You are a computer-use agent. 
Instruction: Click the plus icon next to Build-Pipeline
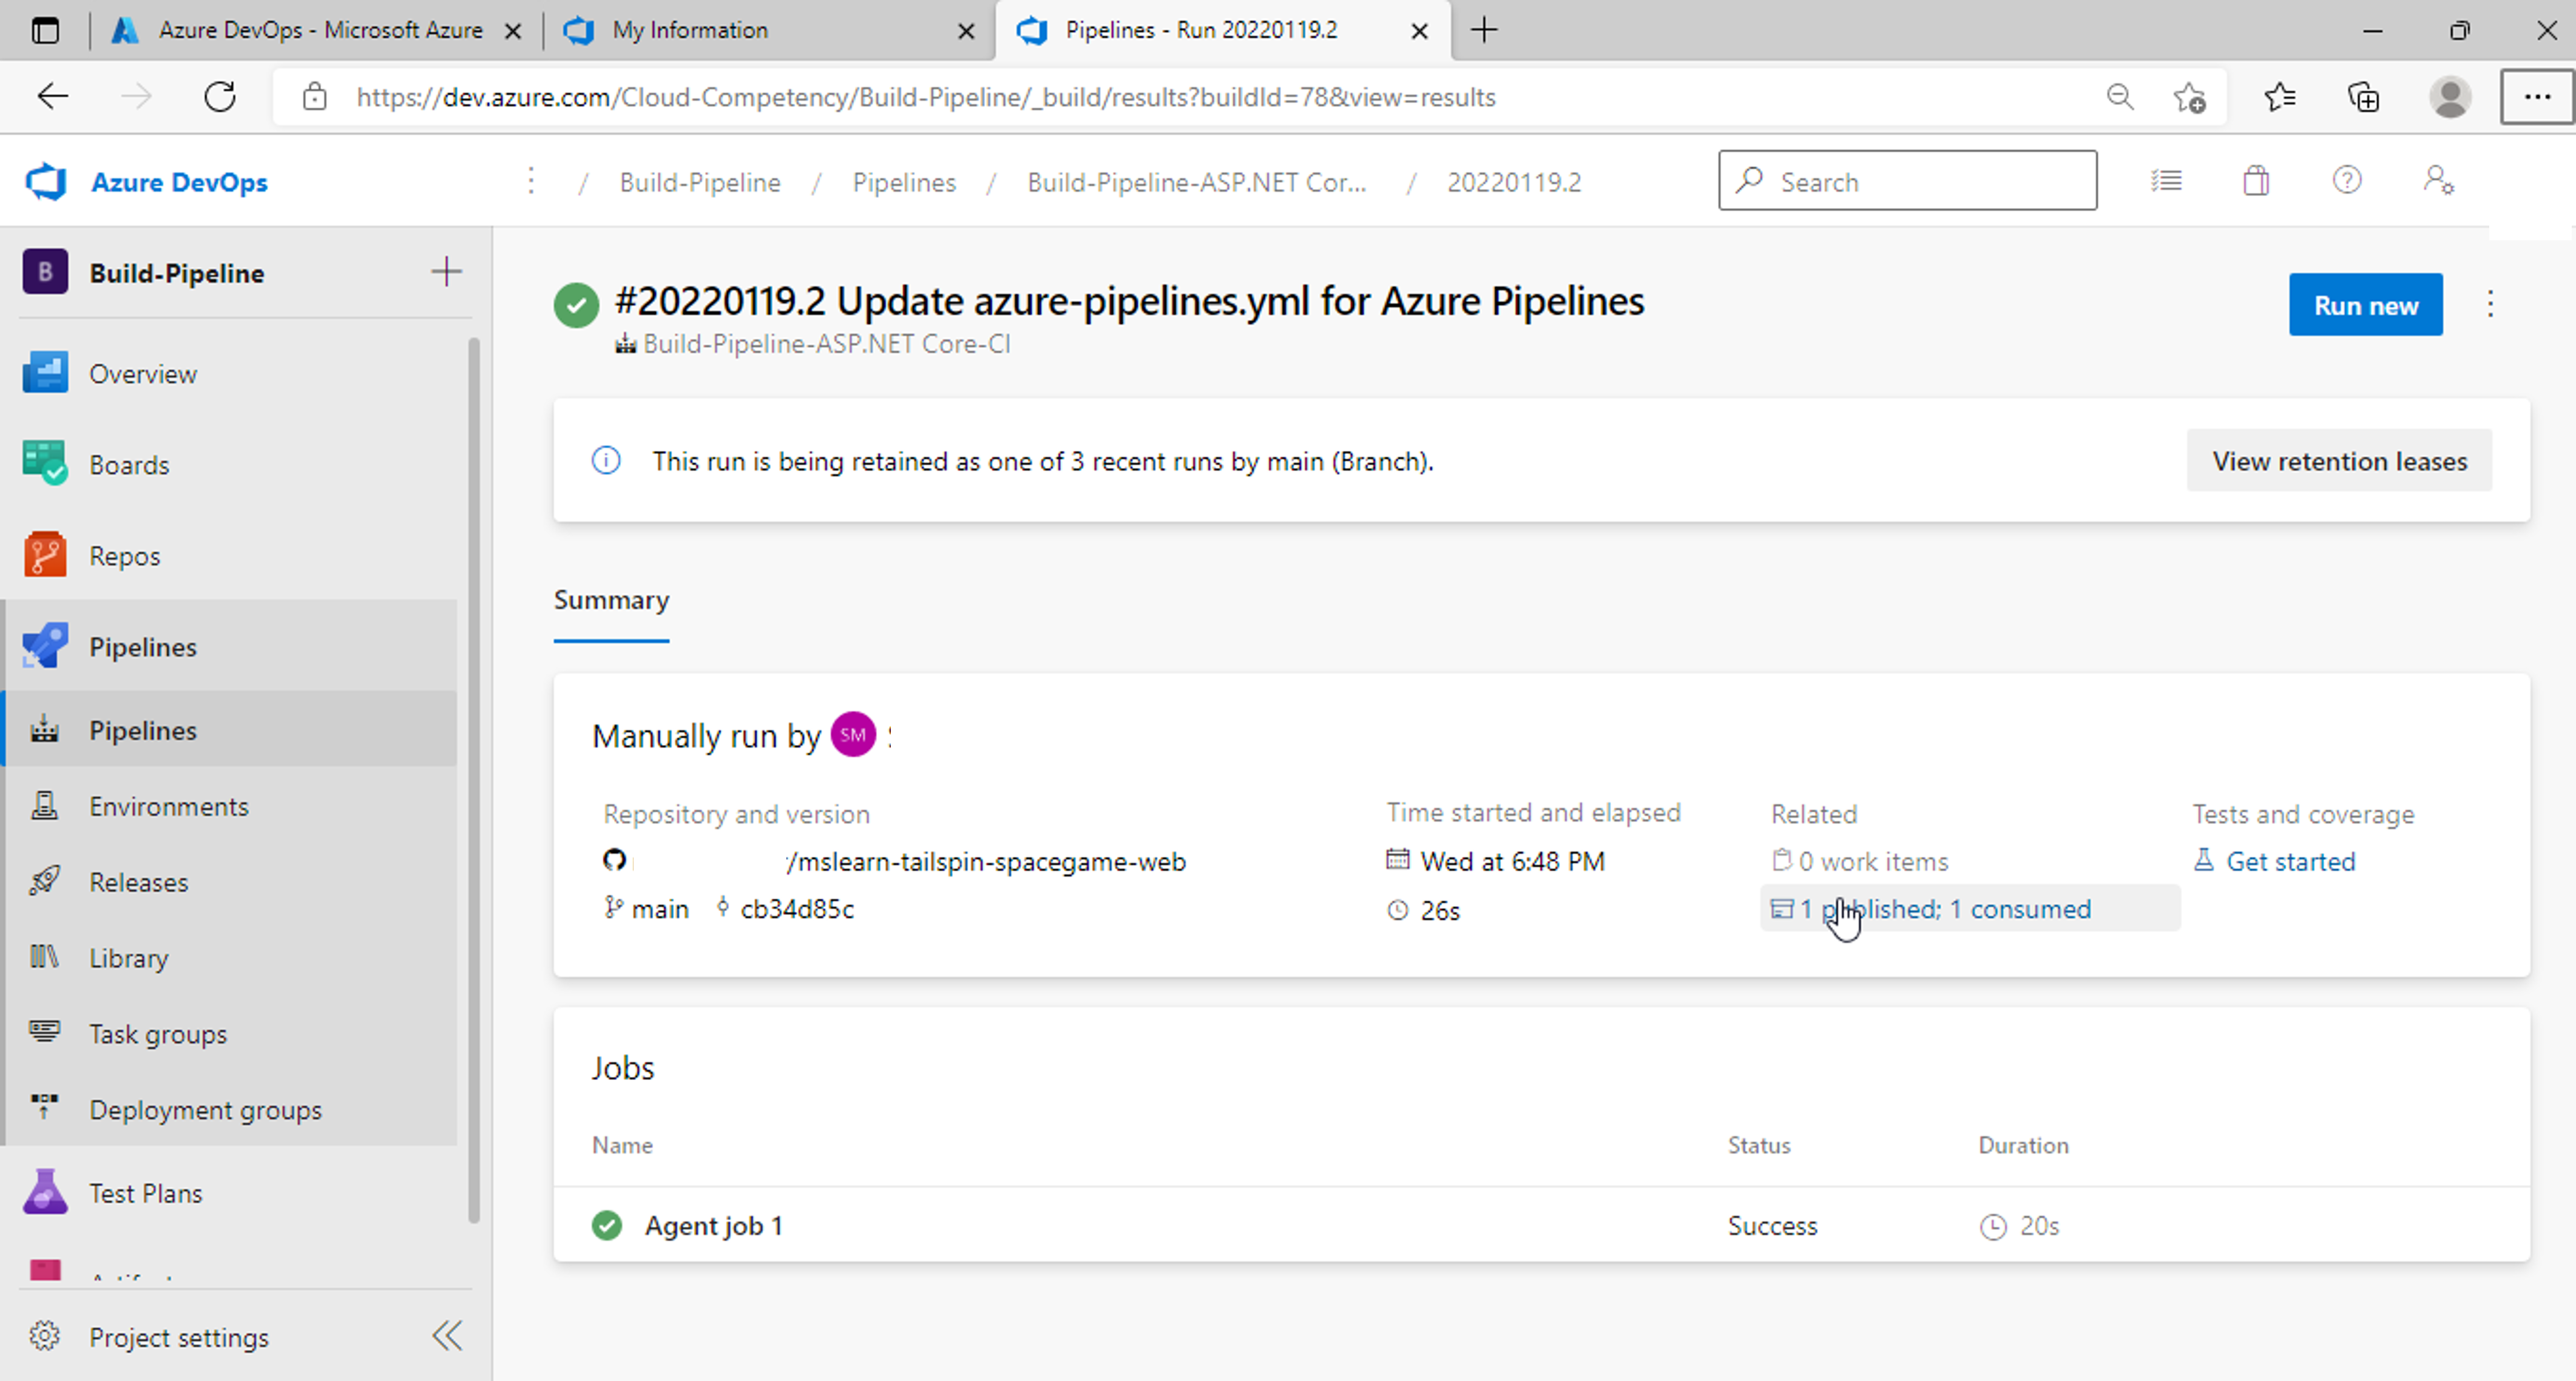(446, 272)
